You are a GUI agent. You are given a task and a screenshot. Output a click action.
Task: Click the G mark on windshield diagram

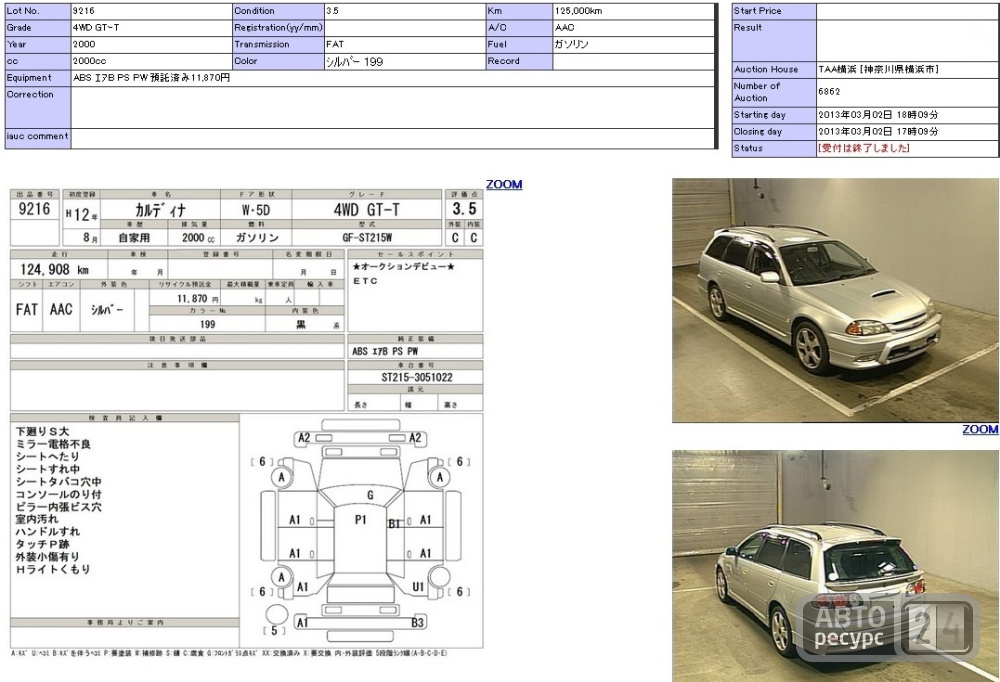[x=371, y=495]
